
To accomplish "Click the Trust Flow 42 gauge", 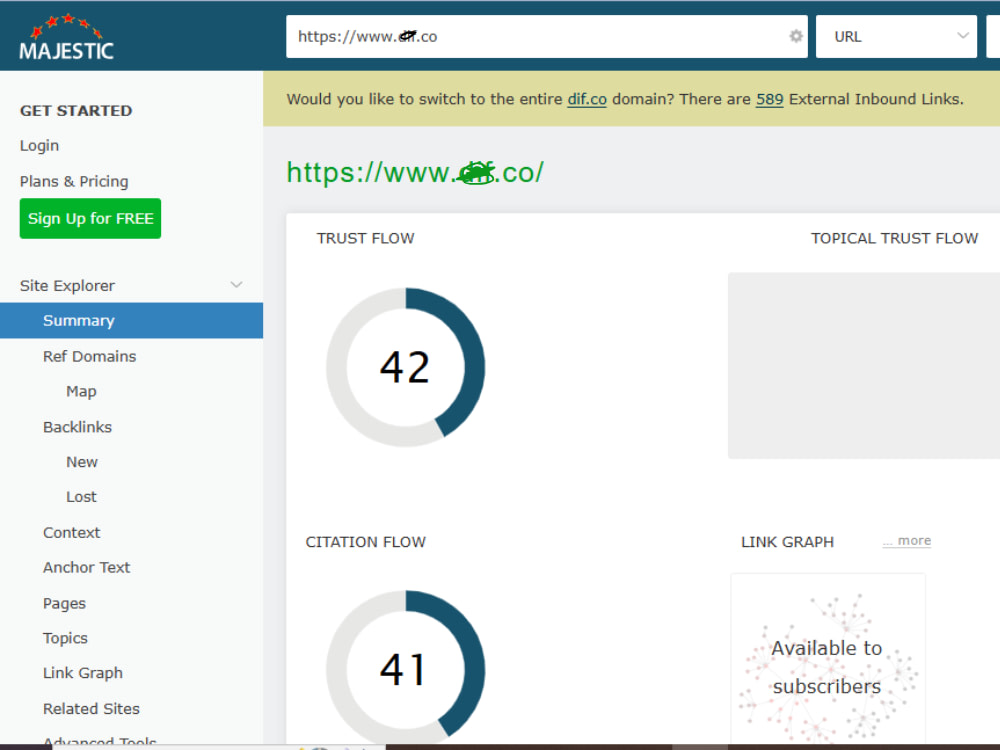I will pos(406,367).
